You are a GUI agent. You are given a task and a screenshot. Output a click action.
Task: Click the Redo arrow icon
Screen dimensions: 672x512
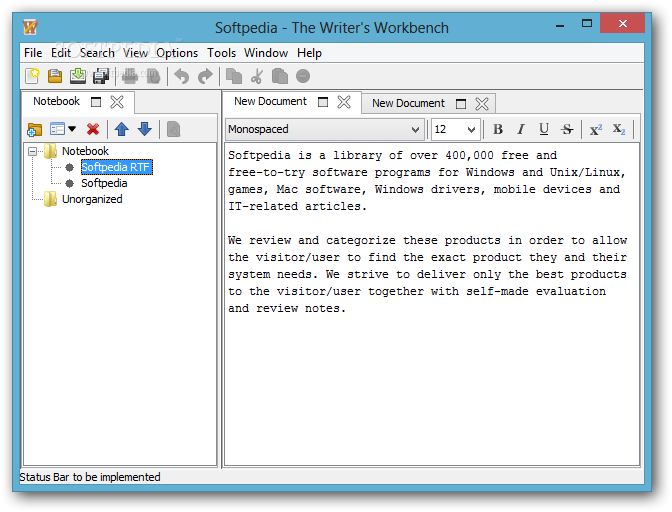tap(205, 77)
